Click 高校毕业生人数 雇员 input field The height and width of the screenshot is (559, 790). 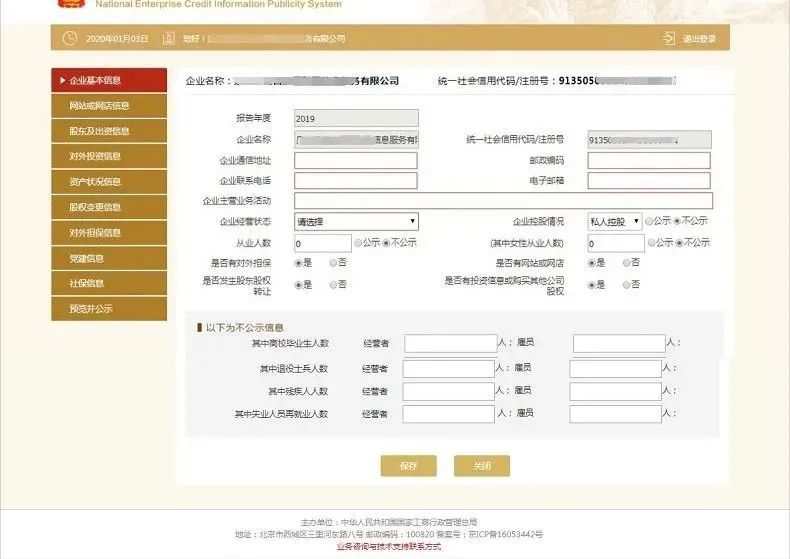pos(619,343)
